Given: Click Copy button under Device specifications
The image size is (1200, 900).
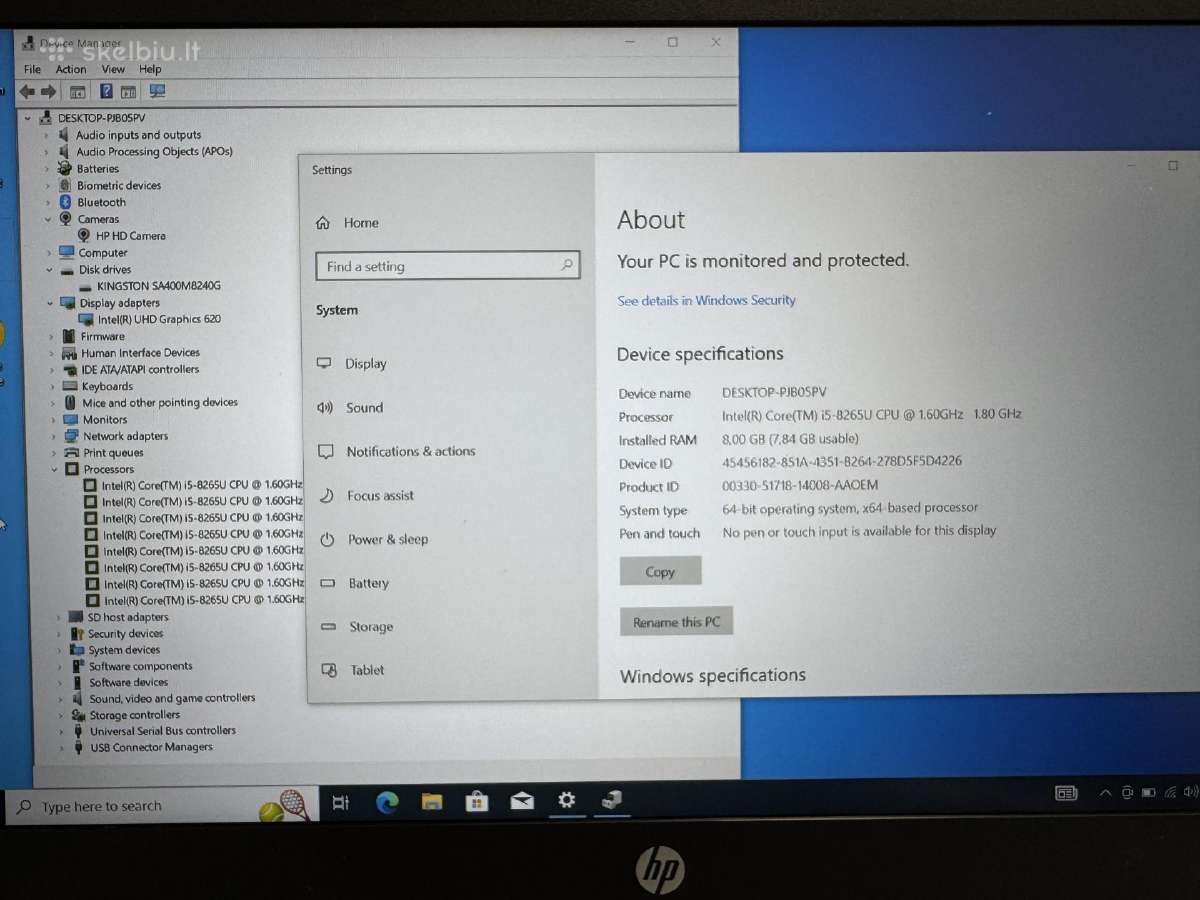Looking at the screenshot, I should coord(660,572).
